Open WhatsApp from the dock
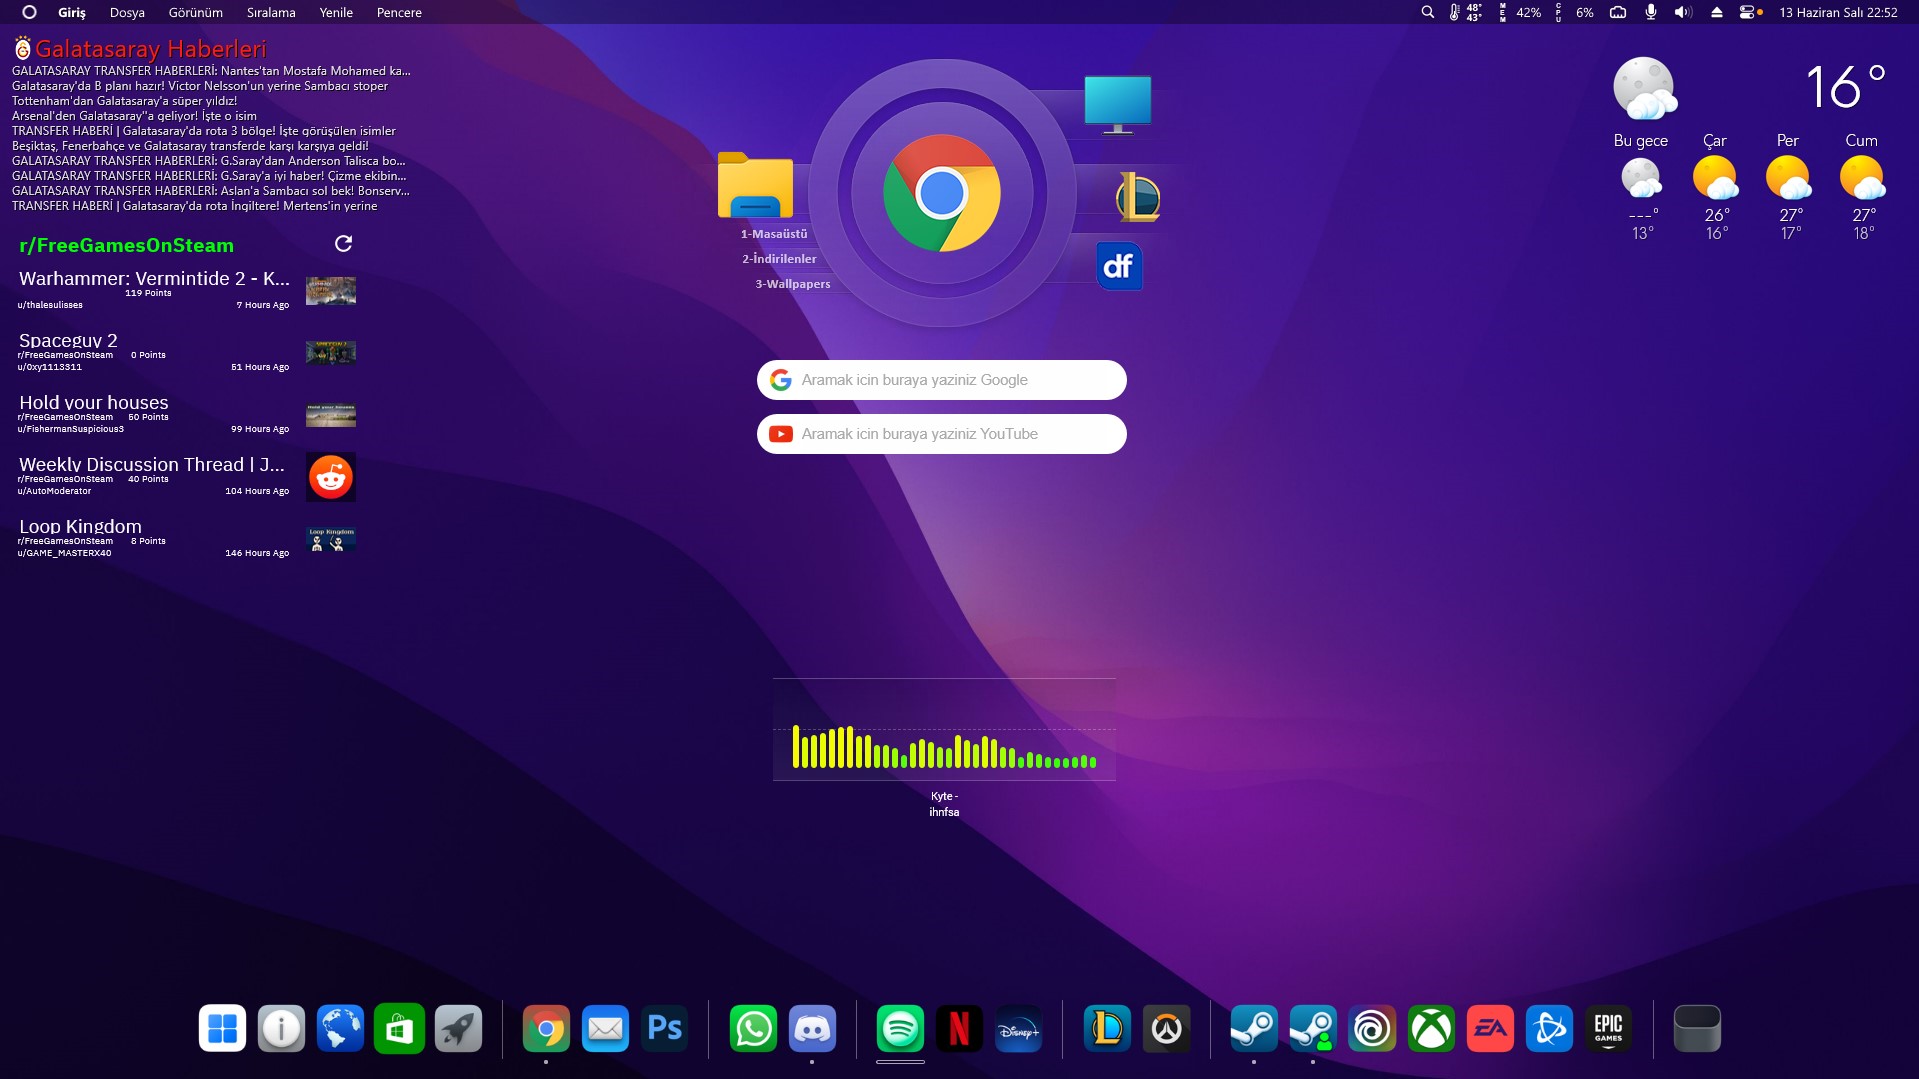 (x=753, y=1028)
